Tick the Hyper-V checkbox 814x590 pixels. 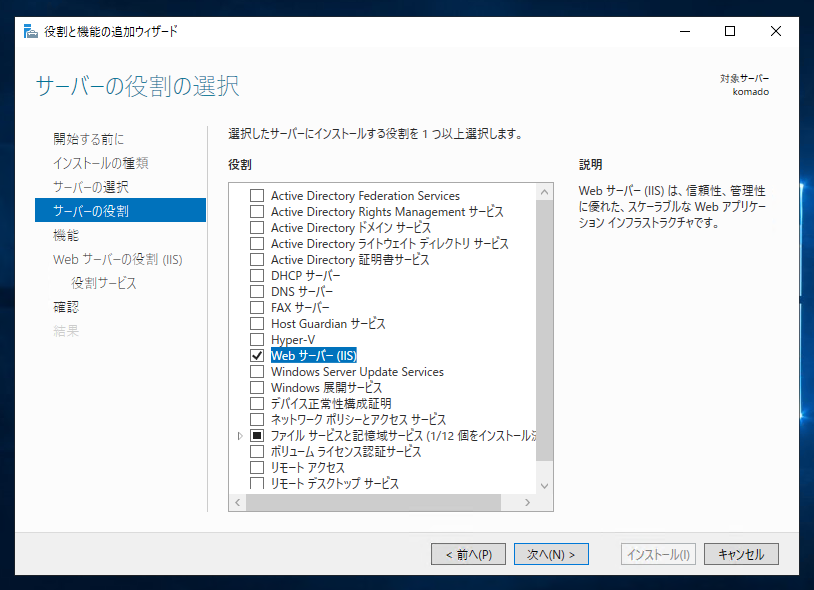coord(257,340)
